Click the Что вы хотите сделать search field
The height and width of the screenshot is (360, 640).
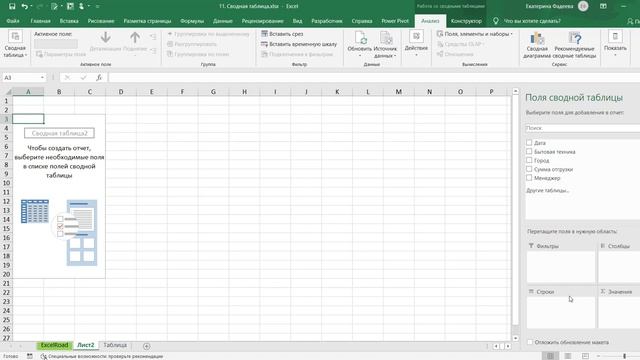click(532, 21)
